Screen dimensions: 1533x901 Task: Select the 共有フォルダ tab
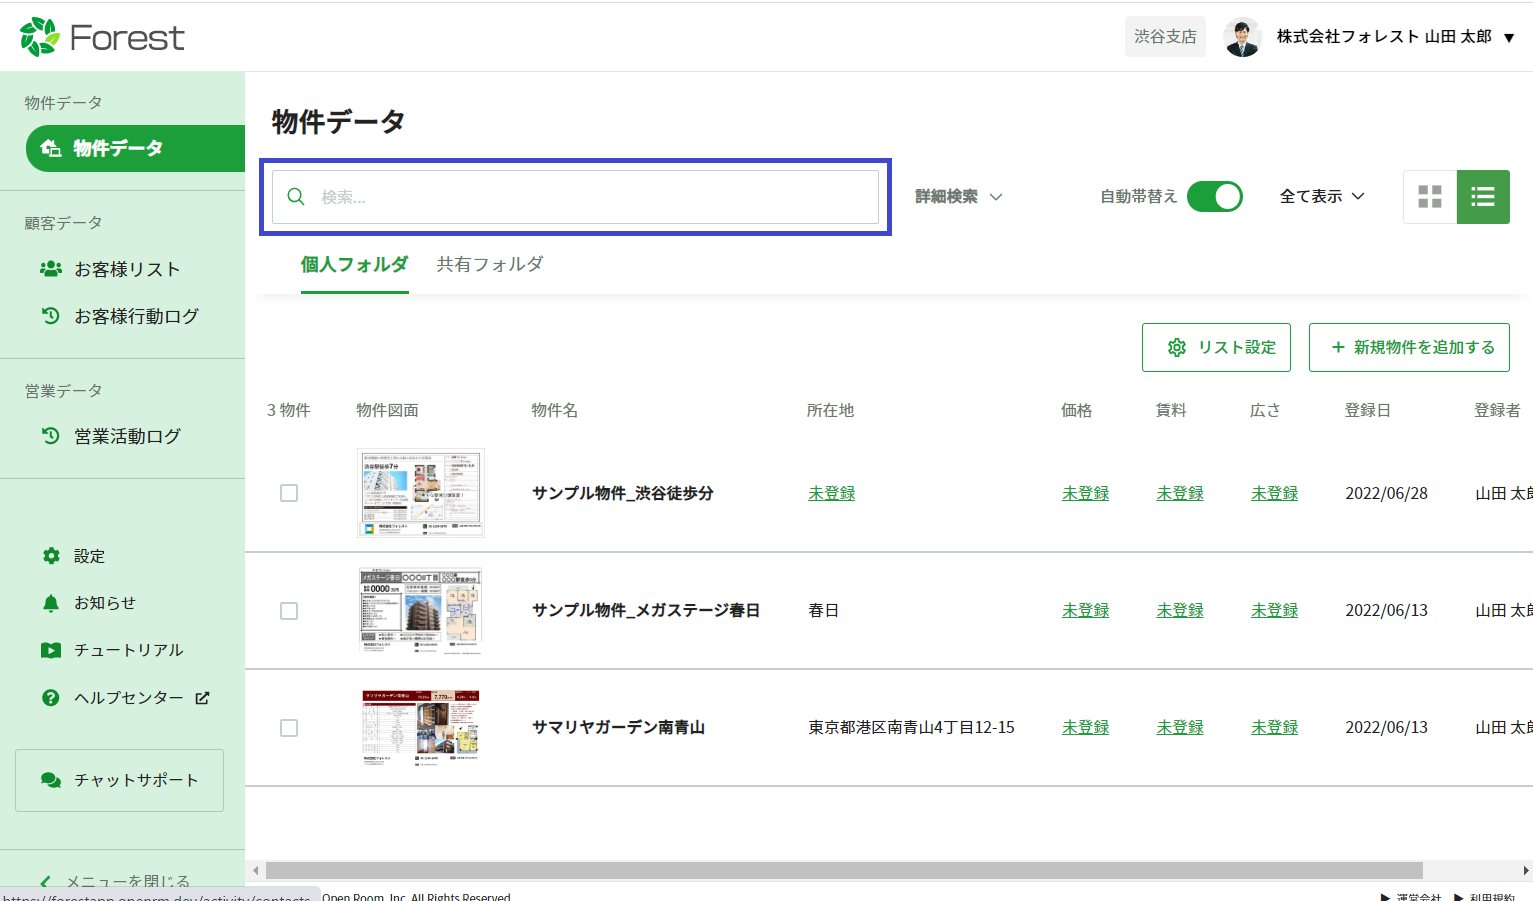(x=490, y=265)
